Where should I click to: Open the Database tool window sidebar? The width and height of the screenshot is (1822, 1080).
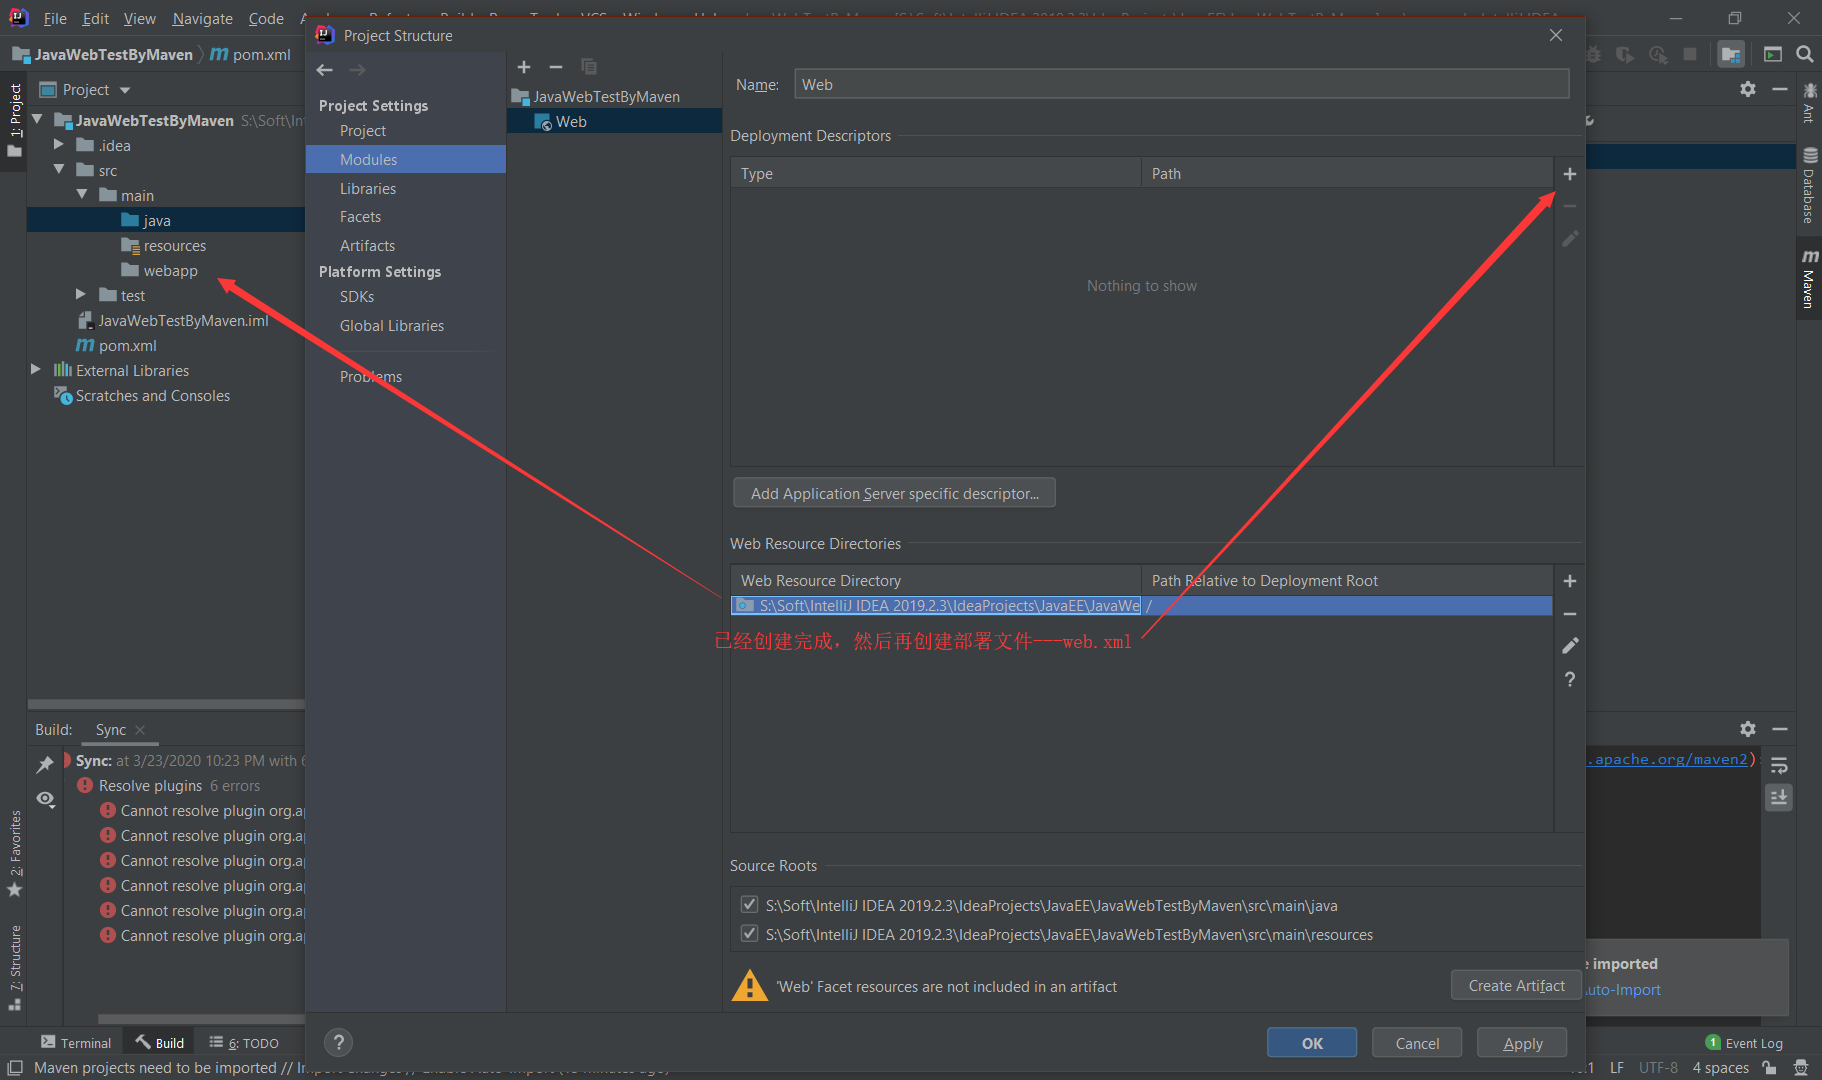[1809, 186]
